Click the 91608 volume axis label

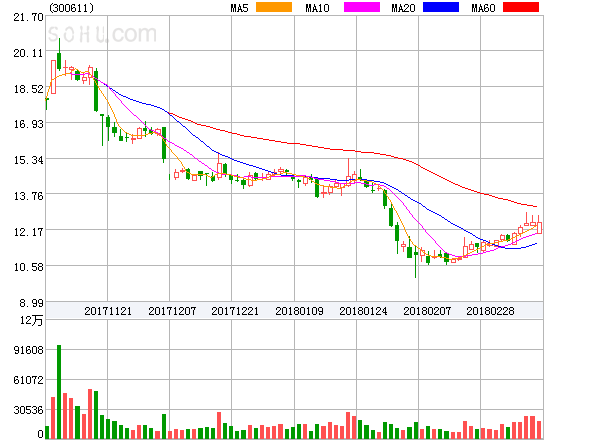click(28, 350)
